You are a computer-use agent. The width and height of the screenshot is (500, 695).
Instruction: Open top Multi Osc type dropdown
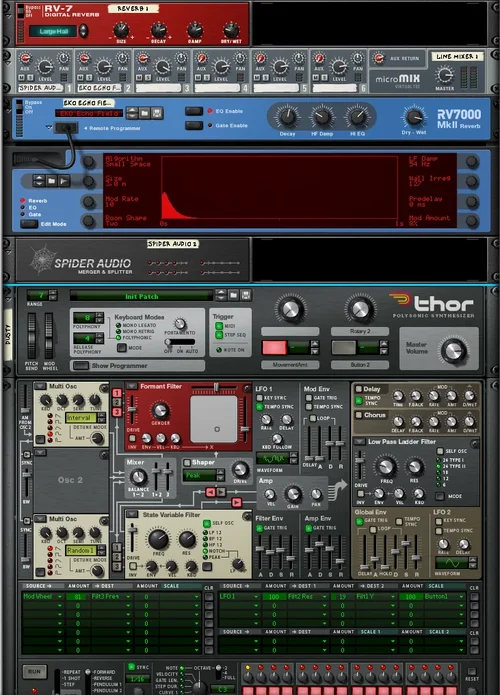(x=40, y=386)
